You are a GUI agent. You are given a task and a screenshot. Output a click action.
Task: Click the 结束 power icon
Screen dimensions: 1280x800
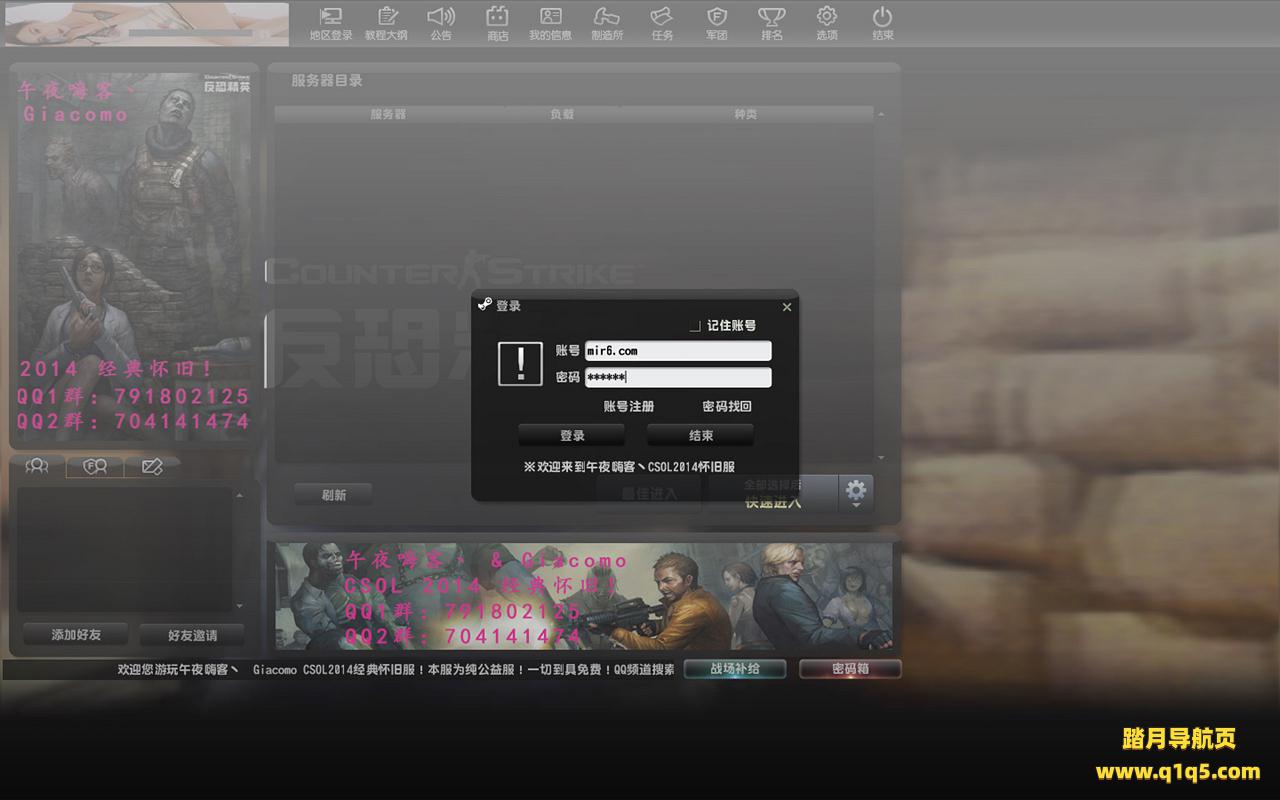882,17
